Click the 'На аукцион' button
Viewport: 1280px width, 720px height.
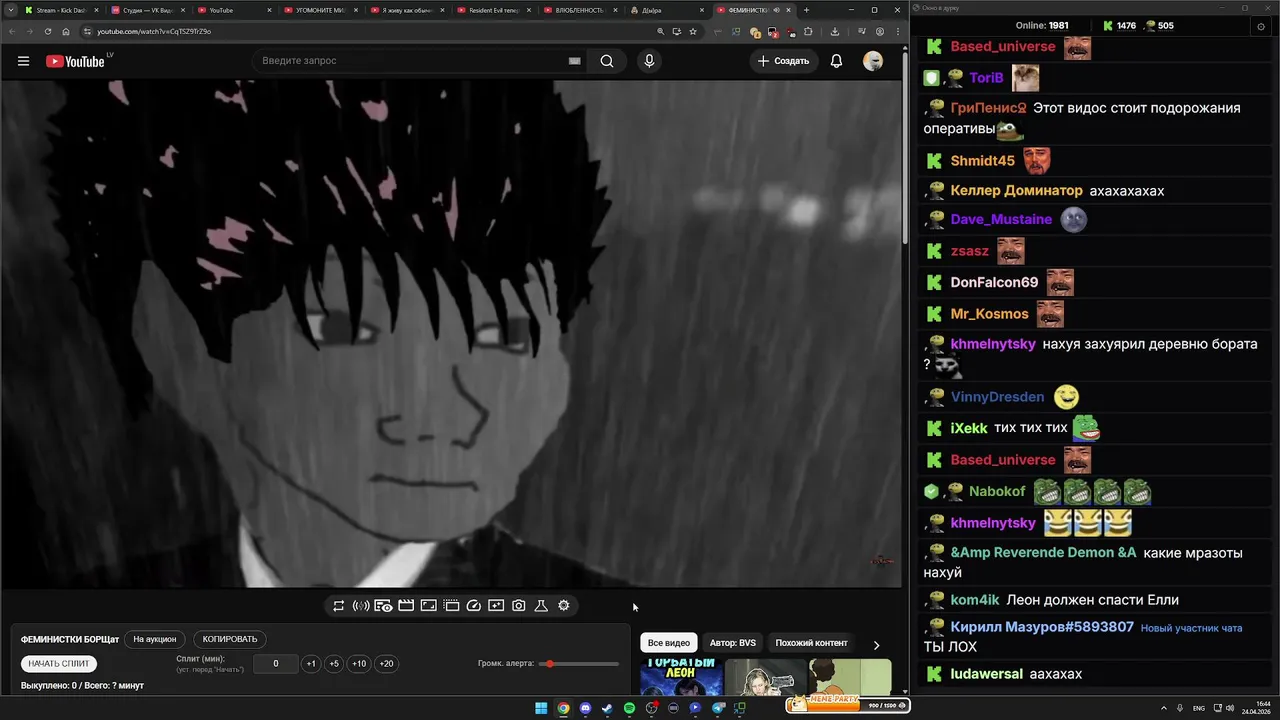155,639
